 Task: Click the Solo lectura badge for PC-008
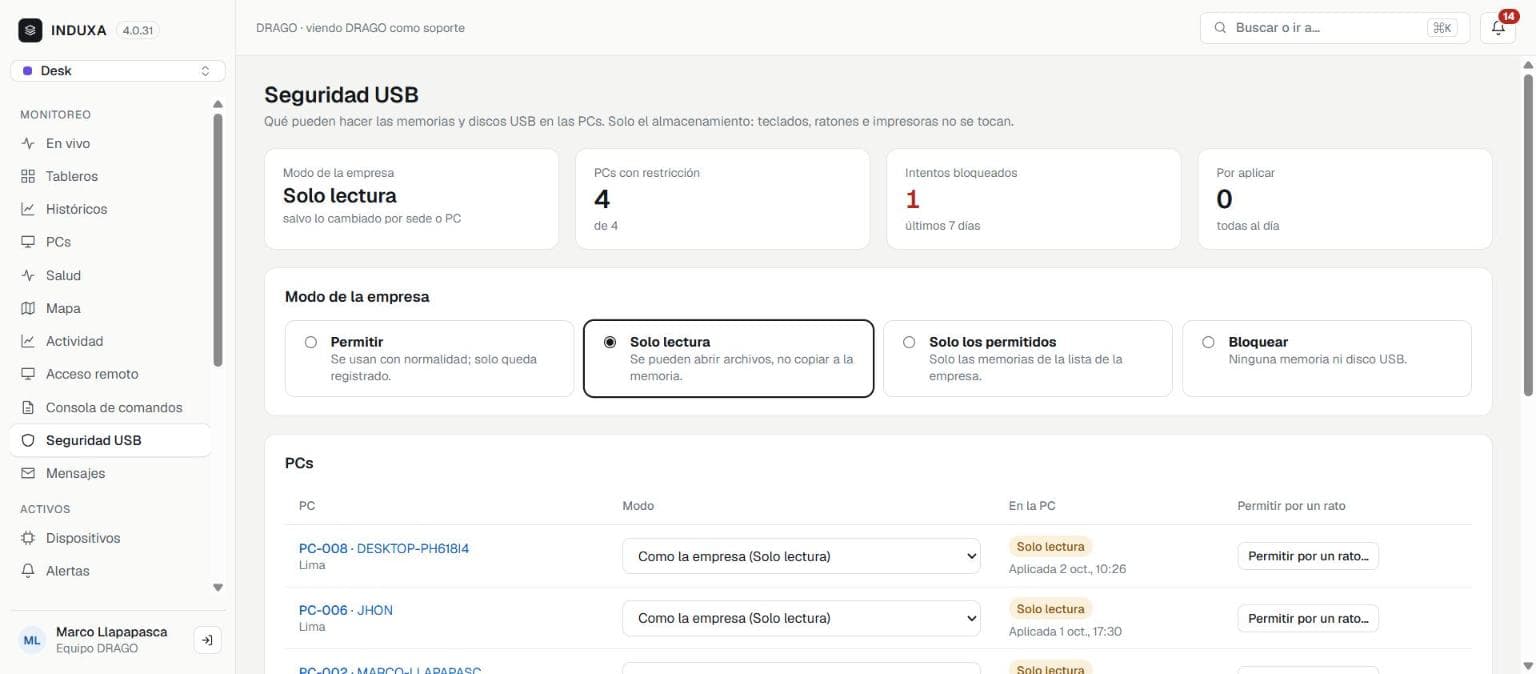pyautogui.click(x=1050, y=547)
